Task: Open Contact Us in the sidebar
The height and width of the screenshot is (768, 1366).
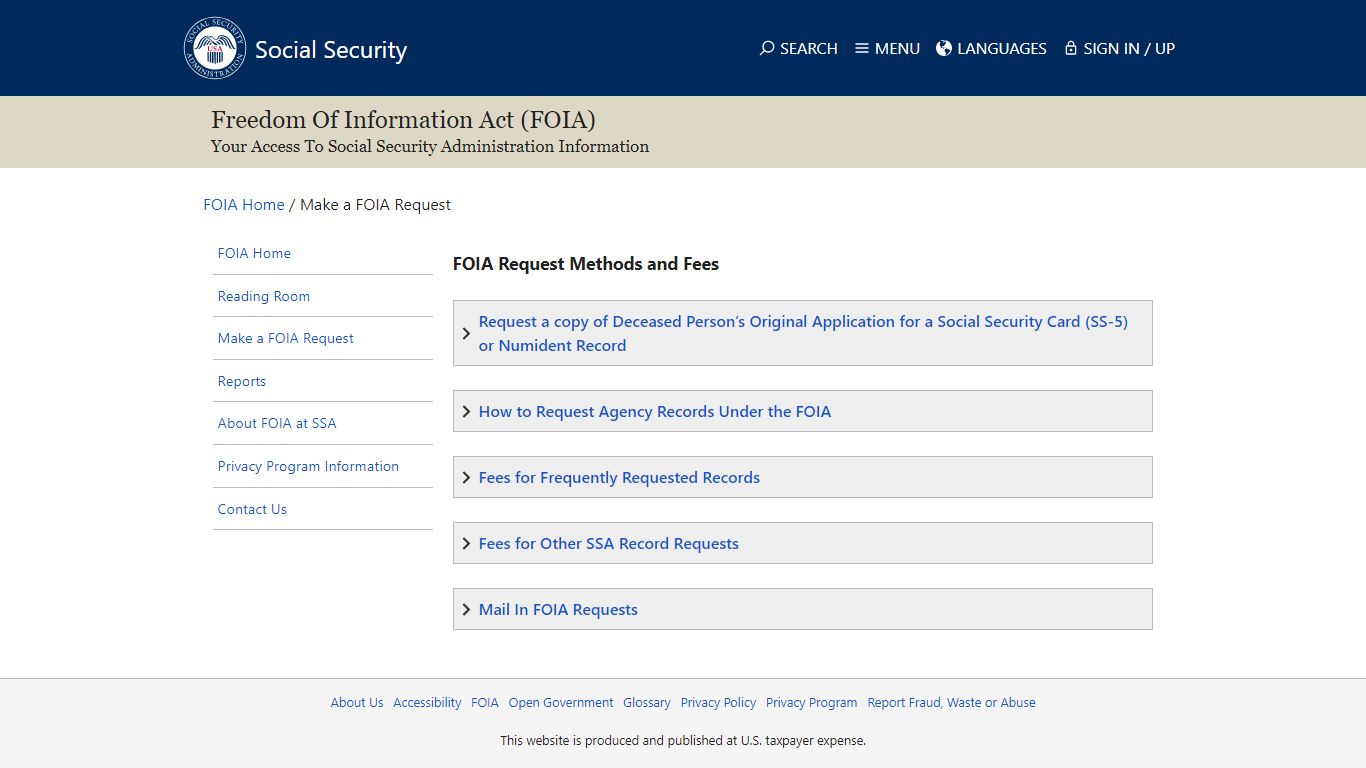Action: coord(252,509)
